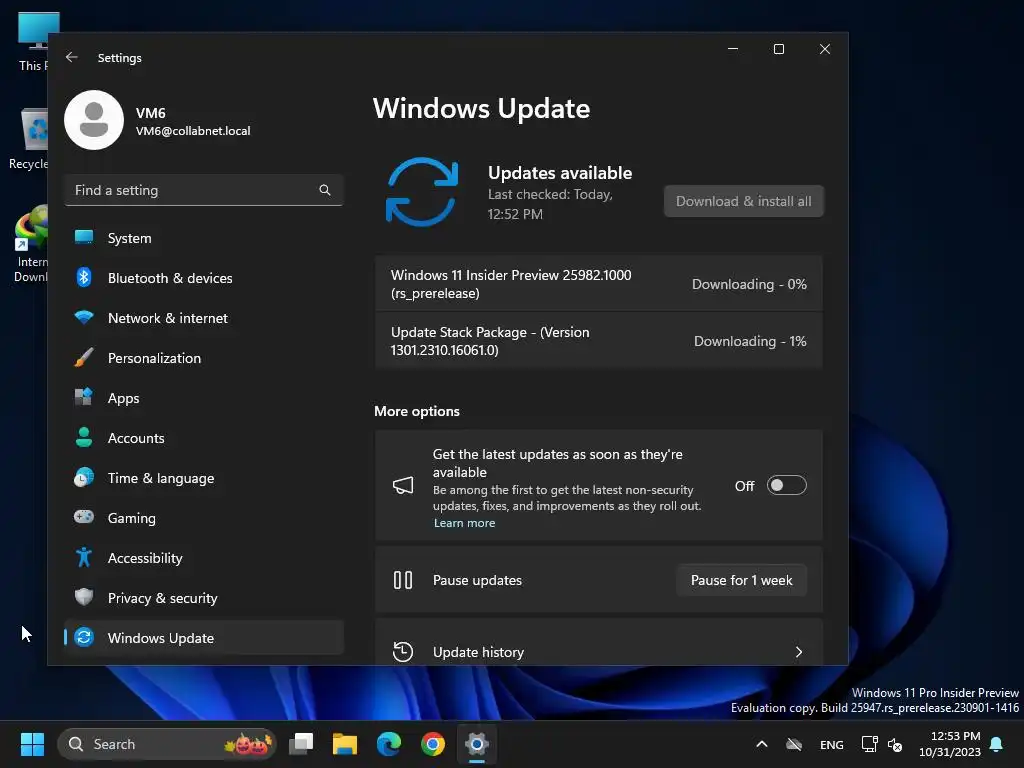Image resolution: width=1024 pixels, height=768 pixels.
Task: Launch Microsoft Edge from the taskbar
Action: point(389,744)
